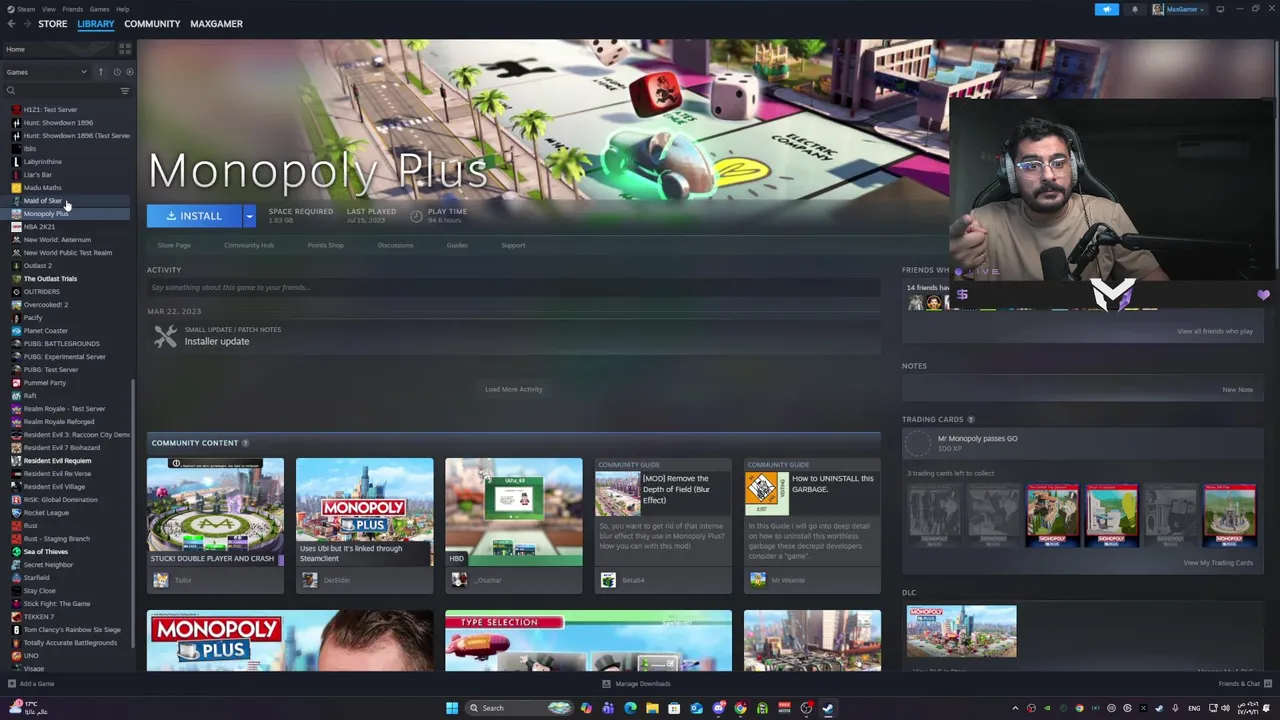
Task: Click the activity status input field
Action: (x=513, y=288)
